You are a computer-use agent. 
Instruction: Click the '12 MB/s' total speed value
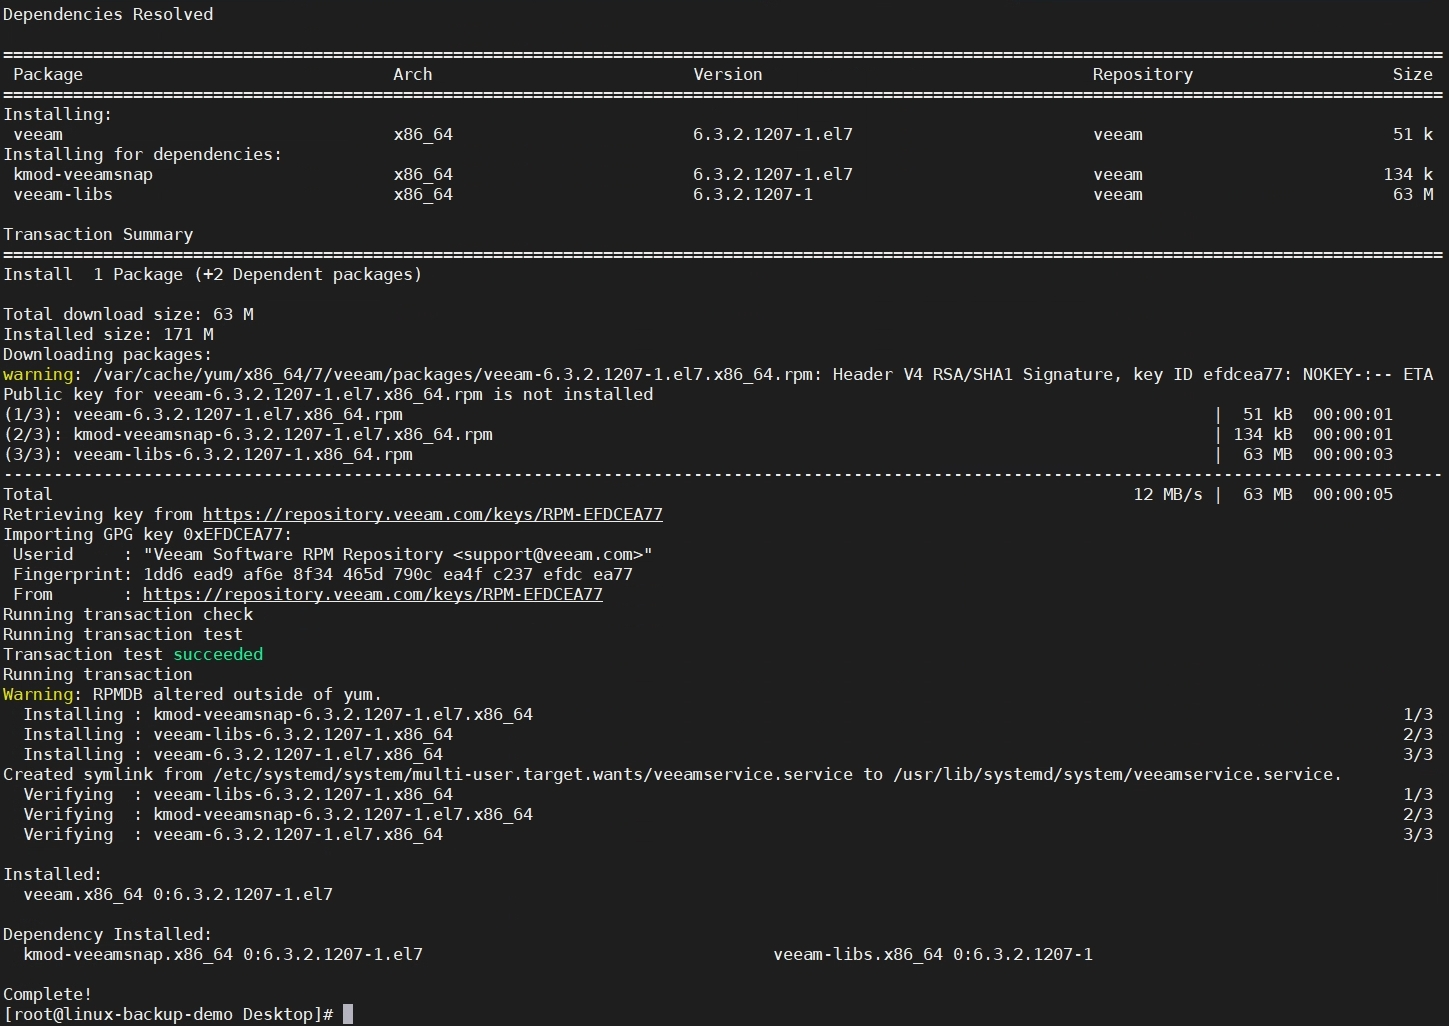tap(1168, 494)
